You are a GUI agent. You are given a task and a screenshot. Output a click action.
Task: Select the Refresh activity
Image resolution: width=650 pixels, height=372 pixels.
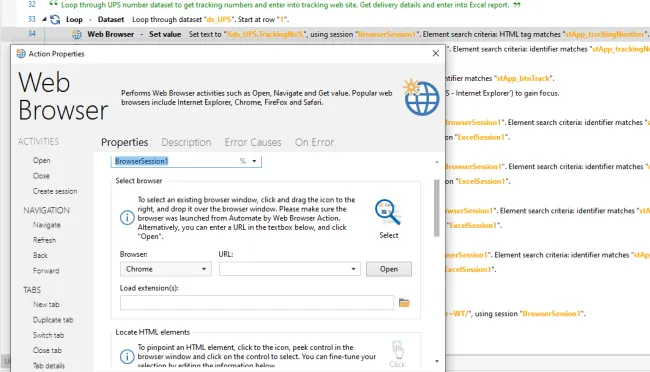tap(44, 240)
